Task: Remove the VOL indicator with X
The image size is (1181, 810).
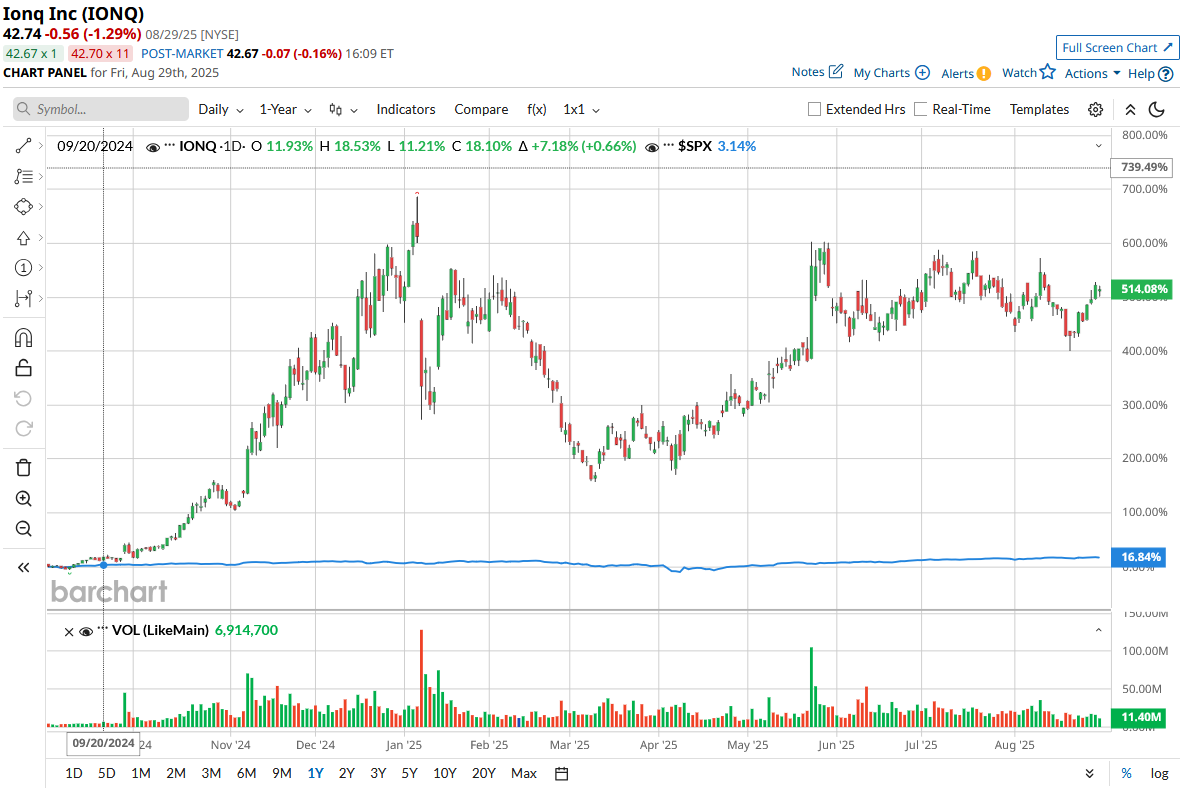Action: pos(69,631)
